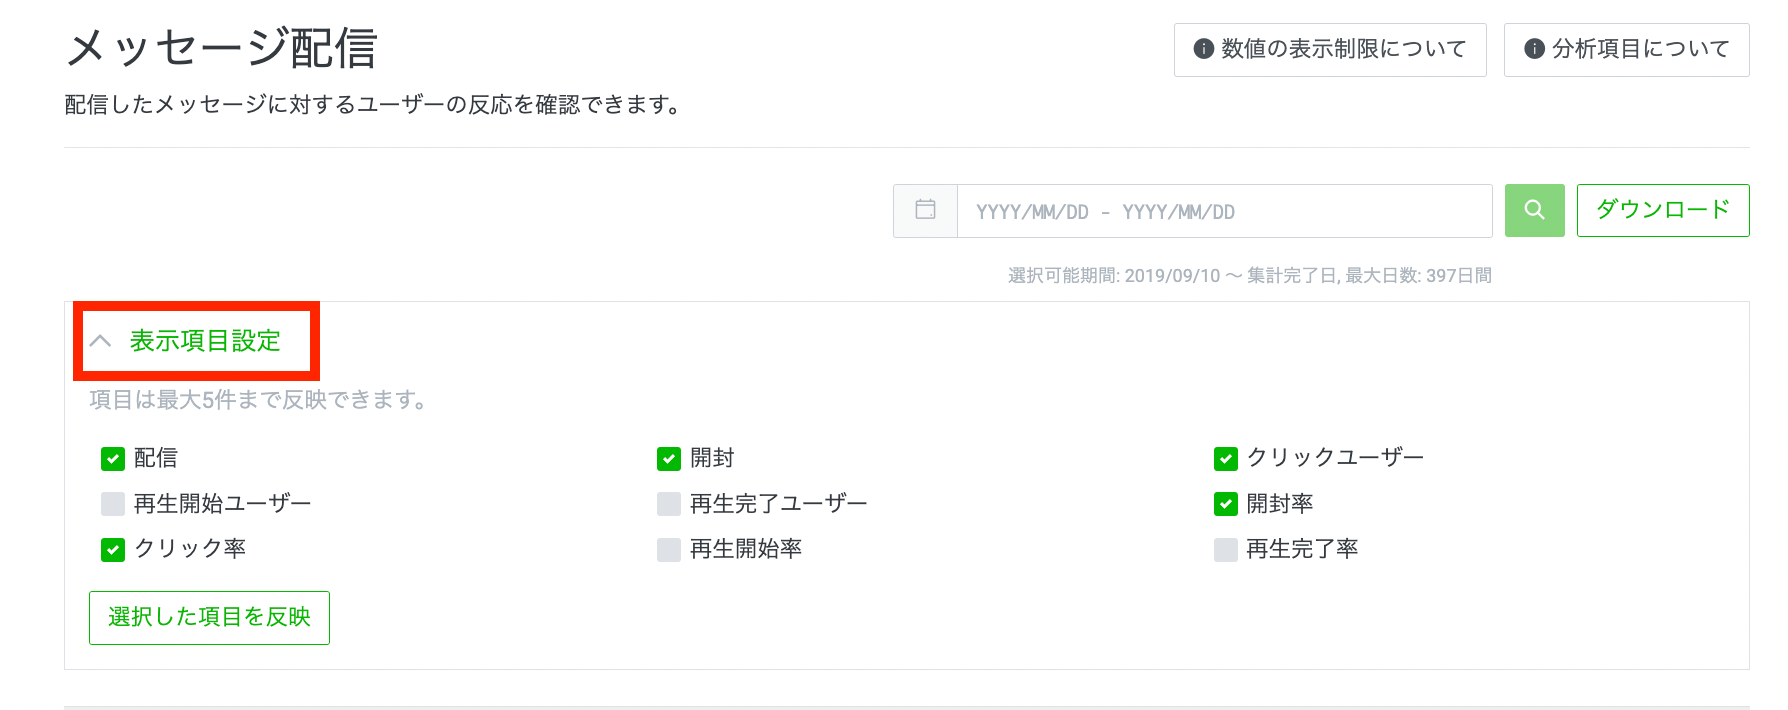Screen dimensions: 1788x710
Task: Collapse 表示項目設定 using the chevron arrow
Action: click(x=100, y=341)
